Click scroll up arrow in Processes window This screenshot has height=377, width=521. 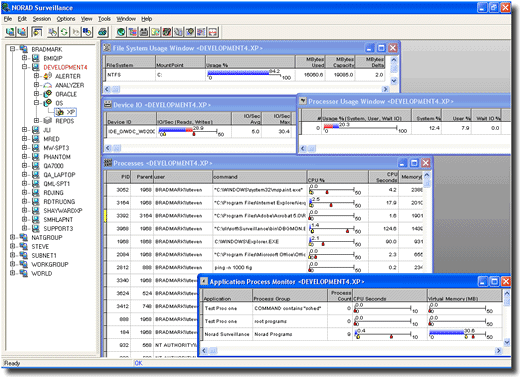(427, 175)
